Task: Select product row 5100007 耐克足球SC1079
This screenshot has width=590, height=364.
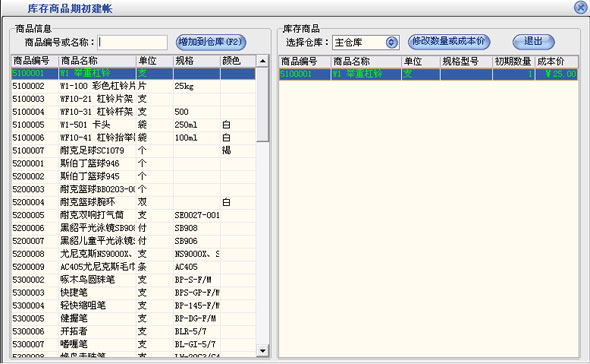Action: (134, 151)
